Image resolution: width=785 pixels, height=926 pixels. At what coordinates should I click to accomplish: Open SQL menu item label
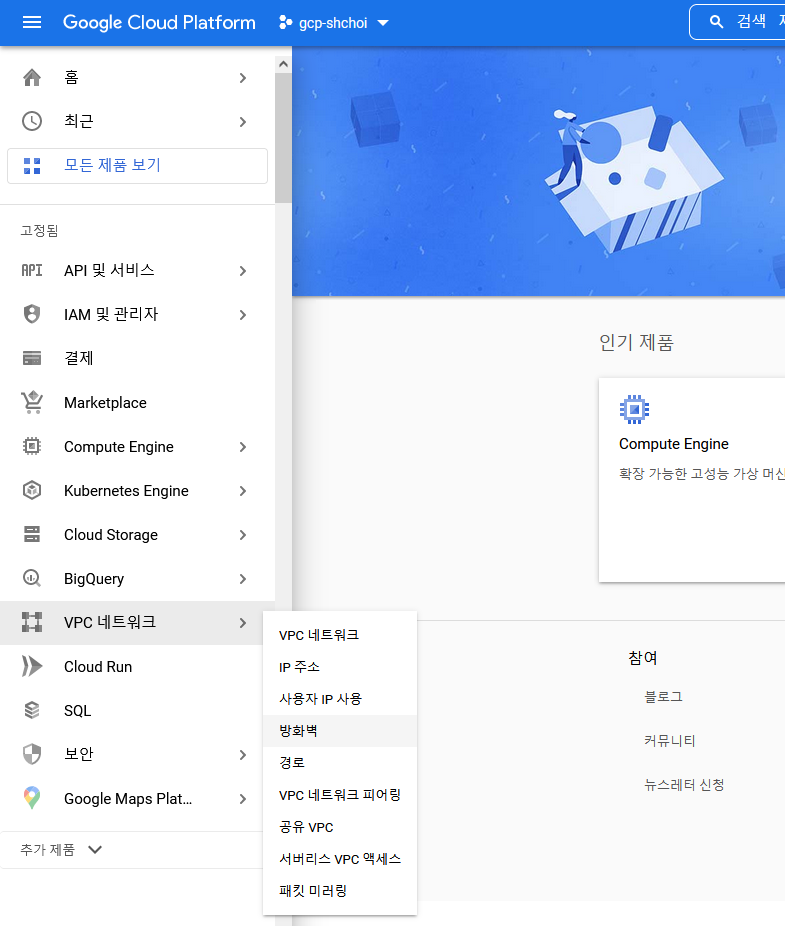[77, 710]
